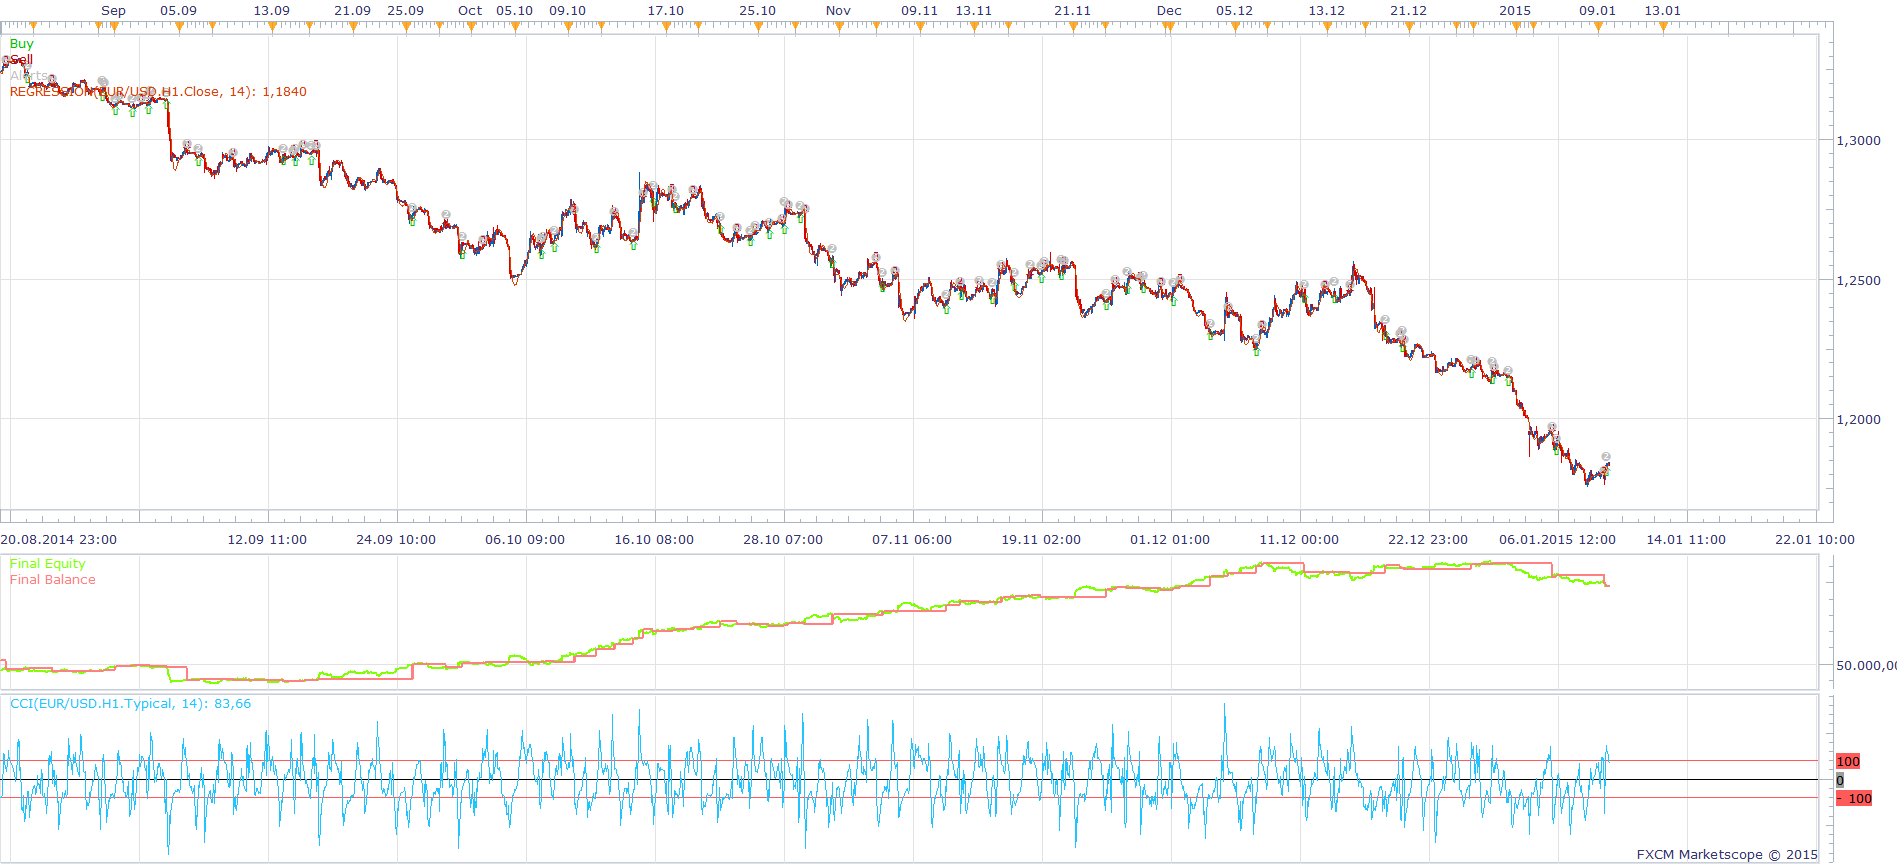This screenshot has width=1899, height=864.
Task: Click the orange marker under the 21.11 label
Action: point(1073,27)
